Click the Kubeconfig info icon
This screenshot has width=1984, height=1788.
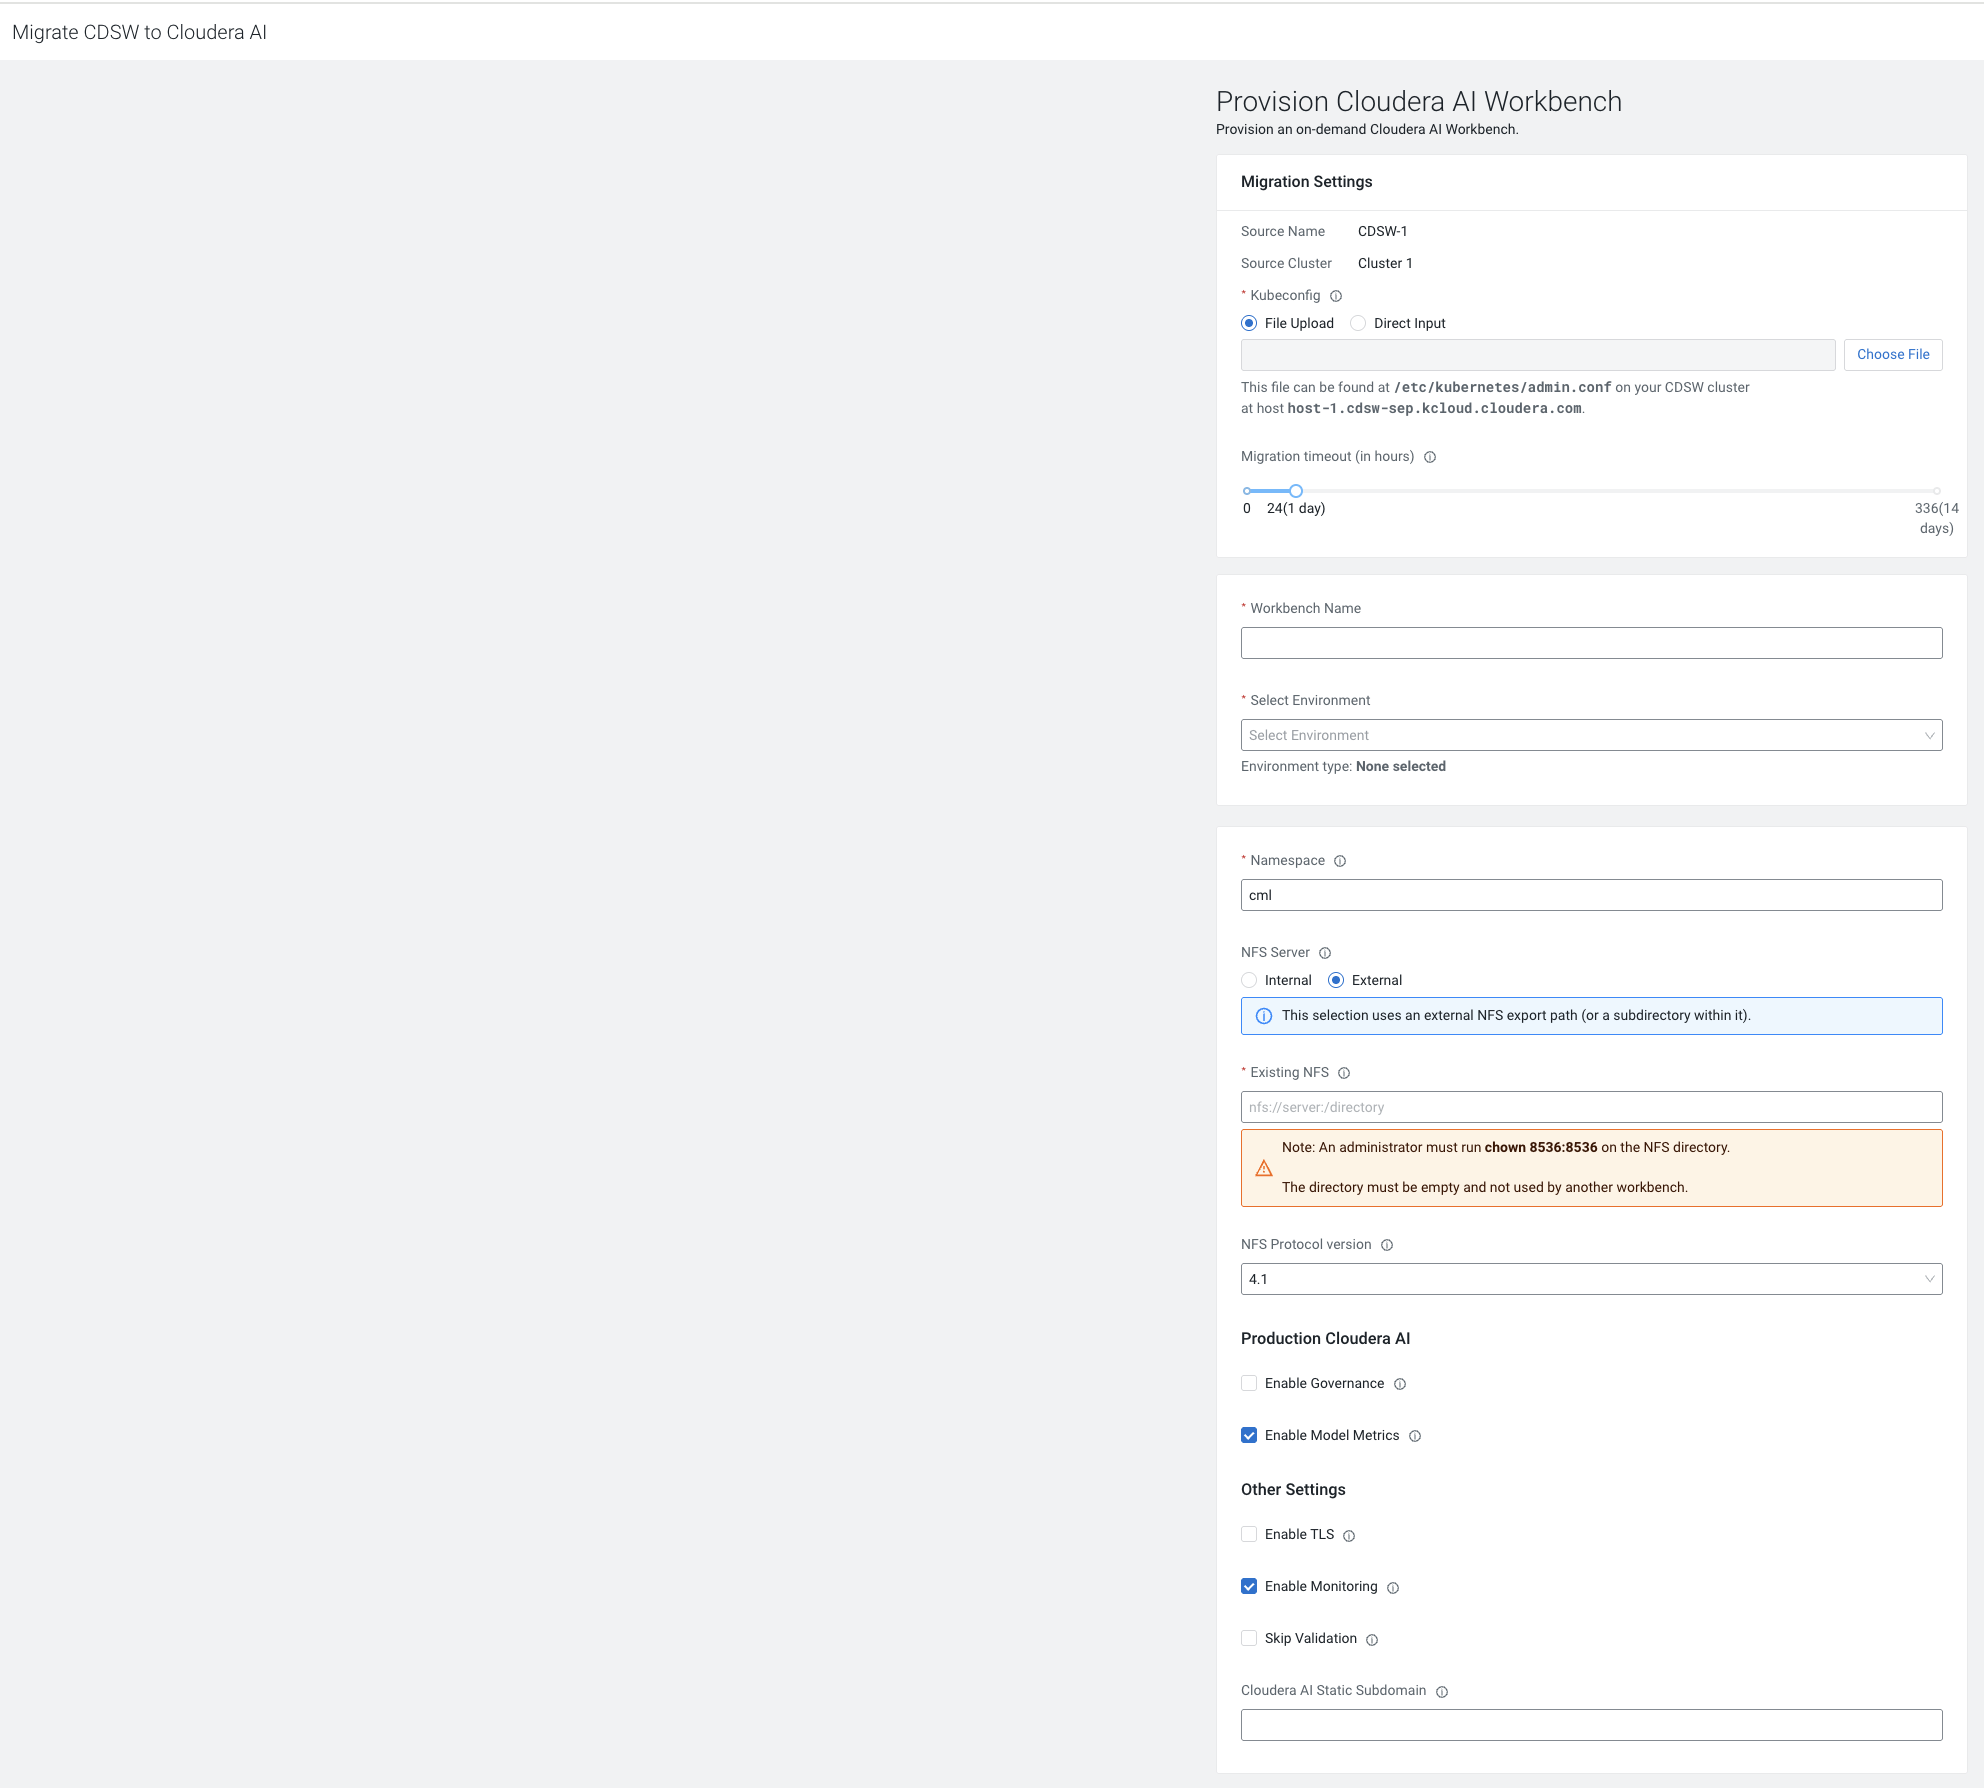tap(1336, 296)
